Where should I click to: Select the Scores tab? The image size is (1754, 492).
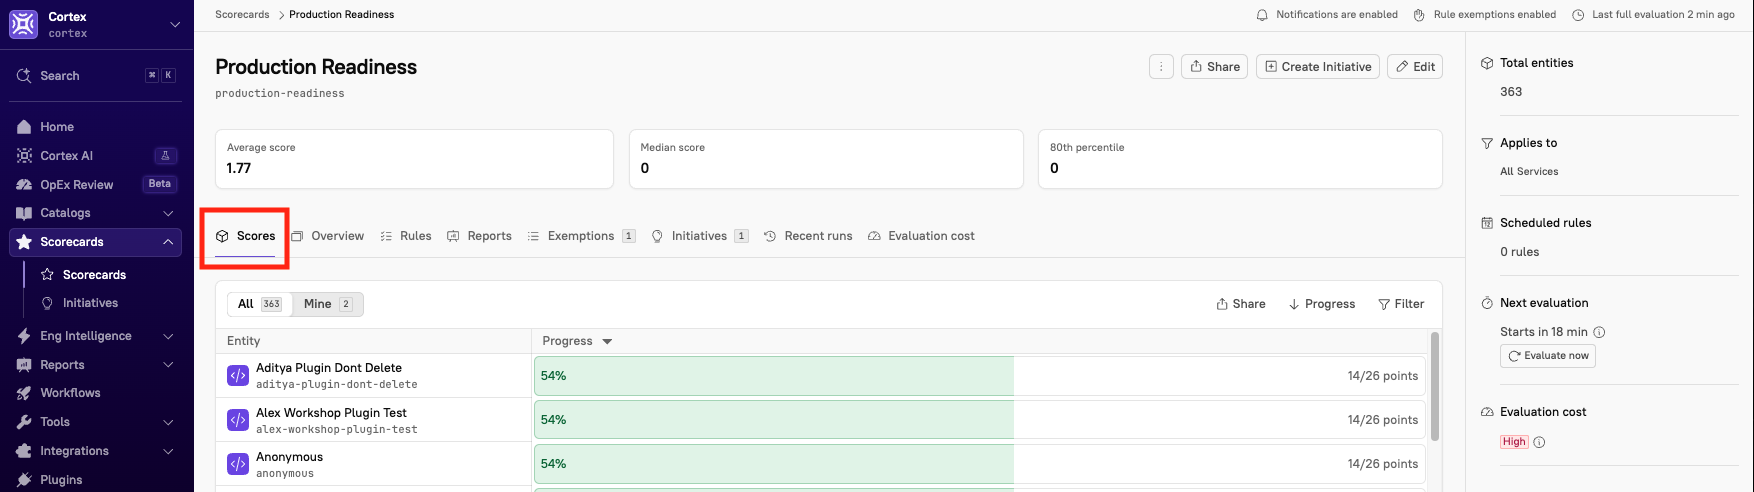245,237
